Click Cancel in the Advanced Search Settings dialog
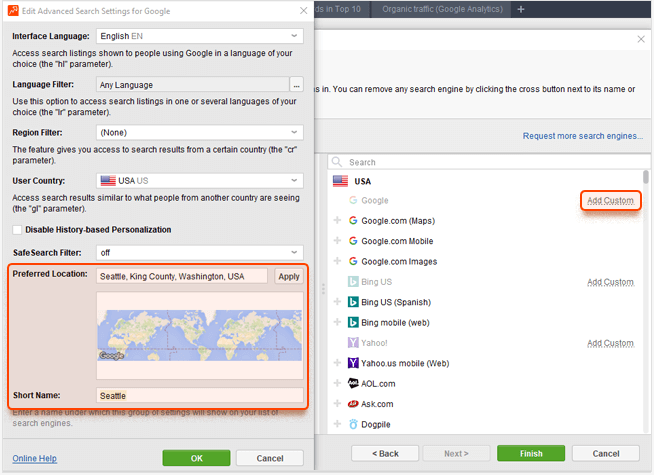 (x=270, y=458)
